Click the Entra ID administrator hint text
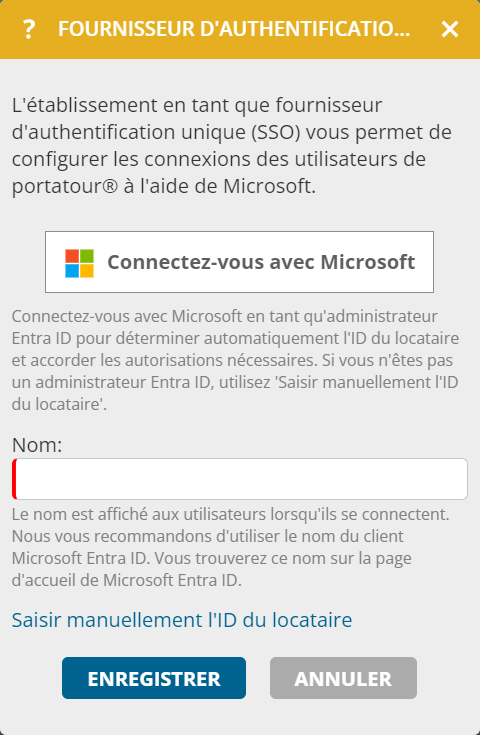480x735 pixels. (x=235, y=360)
